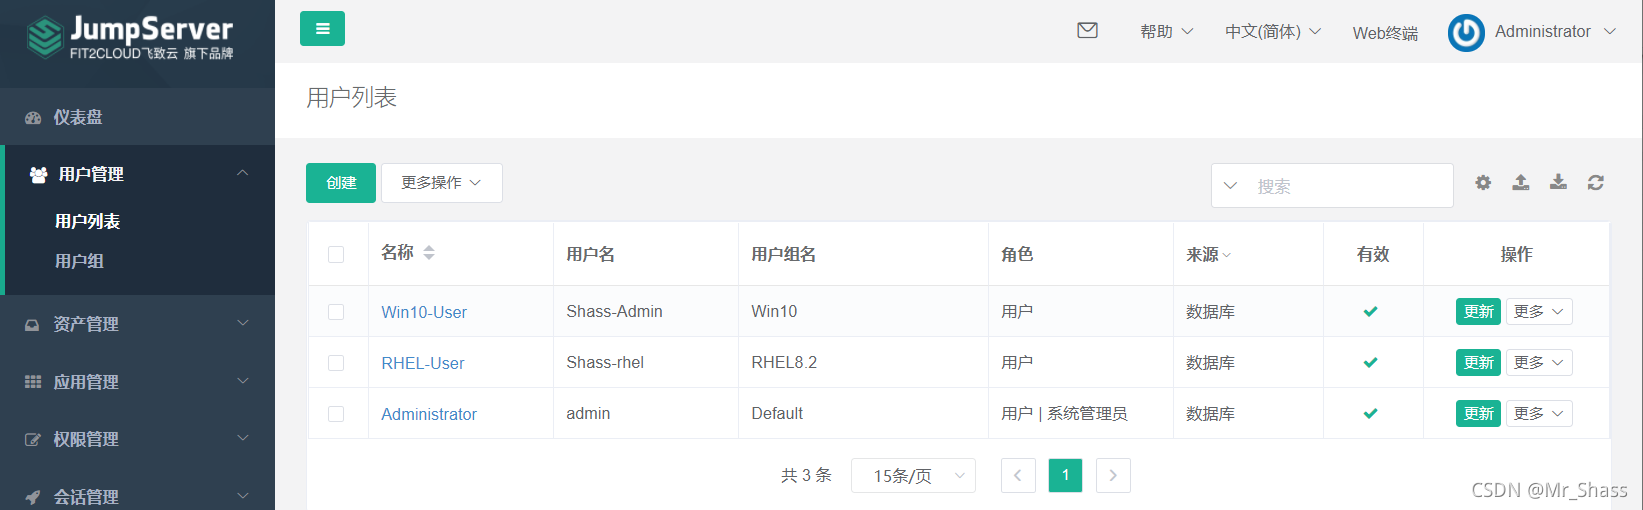Check the Win10-User row checkbox
1643x510 pixels.
(336, 312)
